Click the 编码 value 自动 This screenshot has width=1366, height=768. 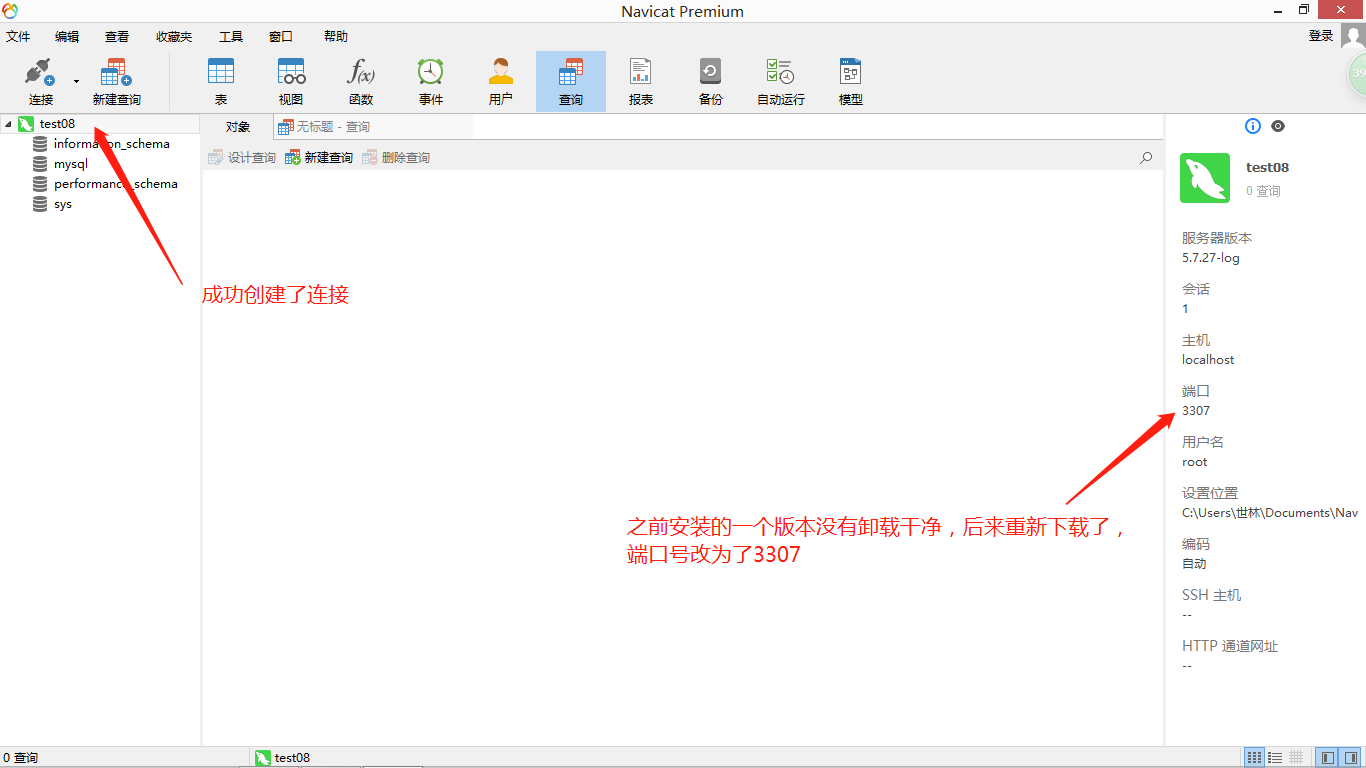point(1194,564)
